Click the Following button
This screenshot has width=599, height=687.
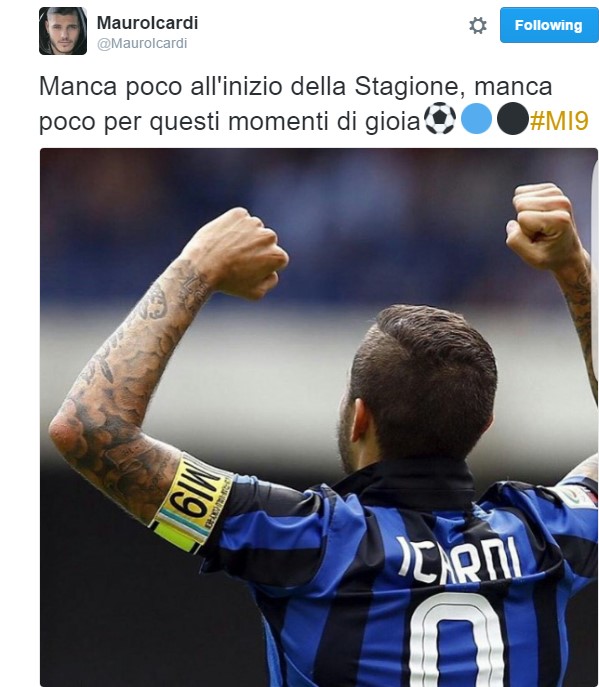(x=549, y=25)
